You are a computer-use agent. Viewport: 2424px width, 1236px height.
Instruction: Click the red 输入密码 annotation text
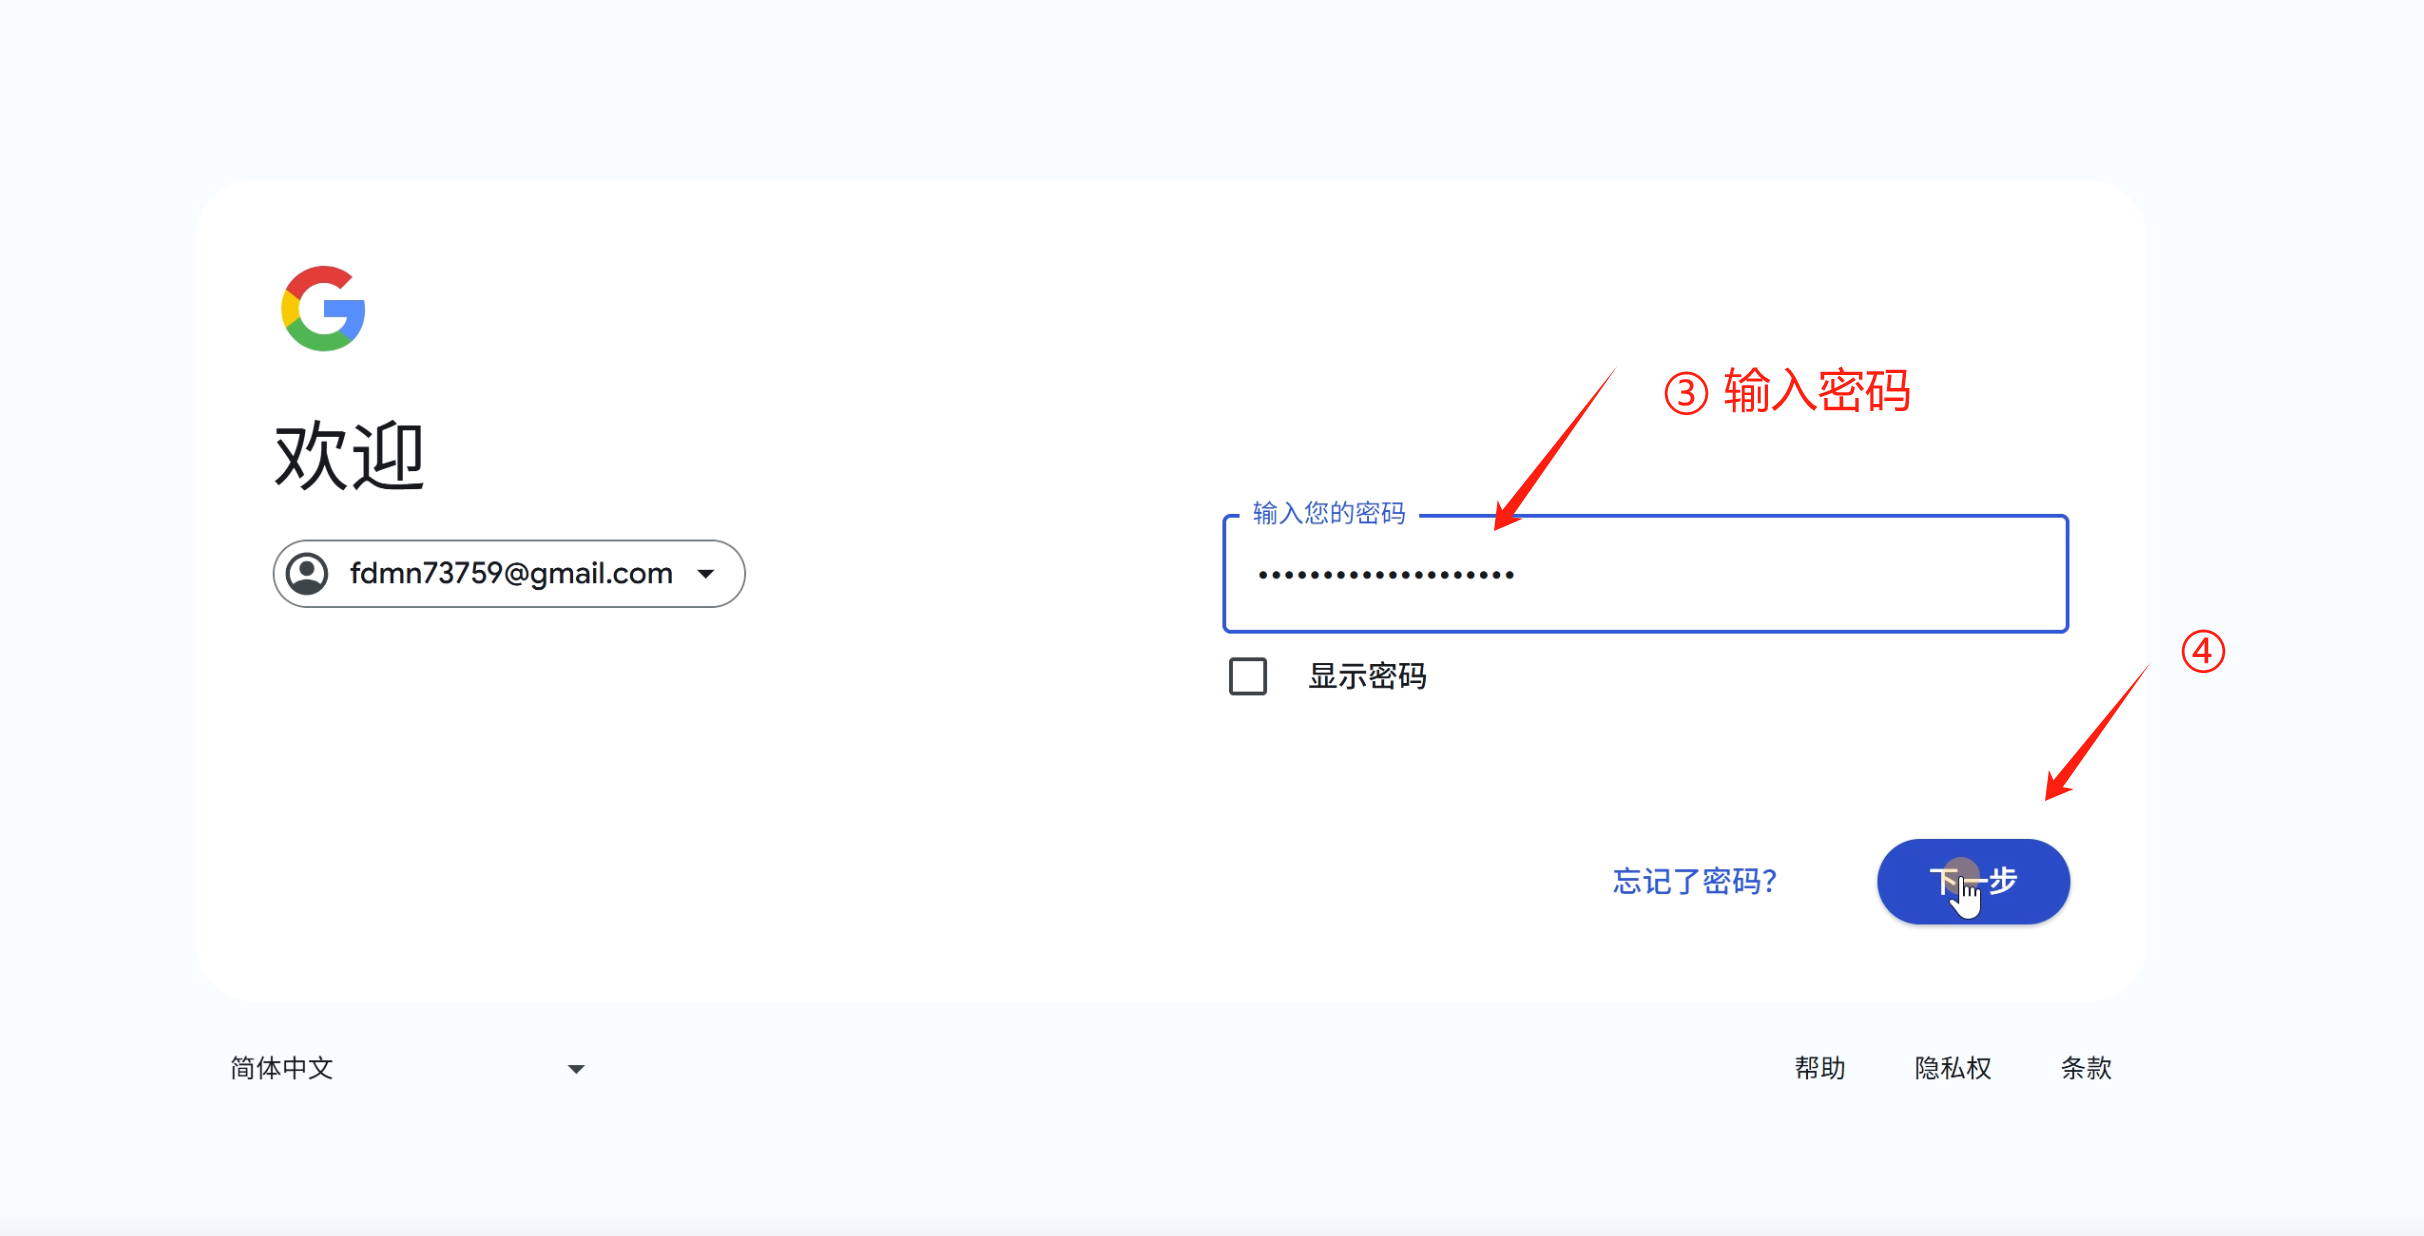(x=1817, y=391)
